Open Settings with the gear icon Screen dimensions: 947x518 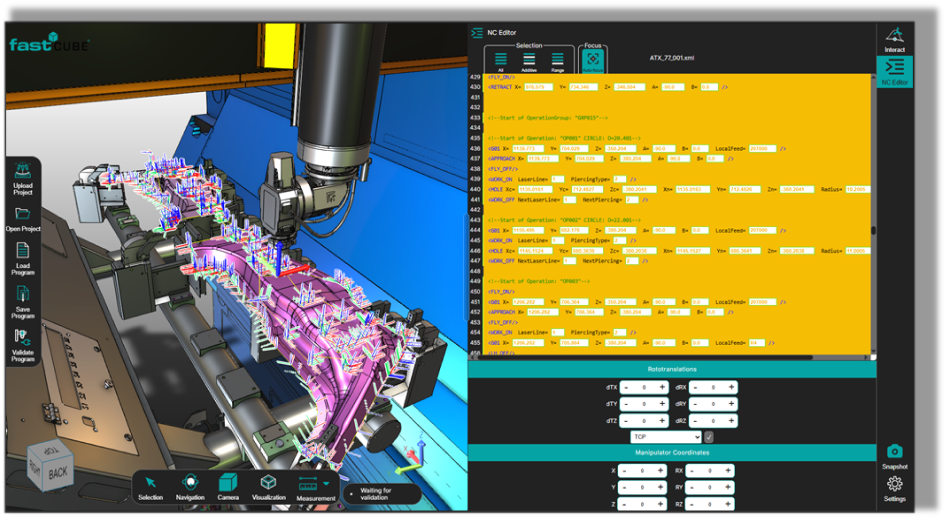click(x=894, y=488)
